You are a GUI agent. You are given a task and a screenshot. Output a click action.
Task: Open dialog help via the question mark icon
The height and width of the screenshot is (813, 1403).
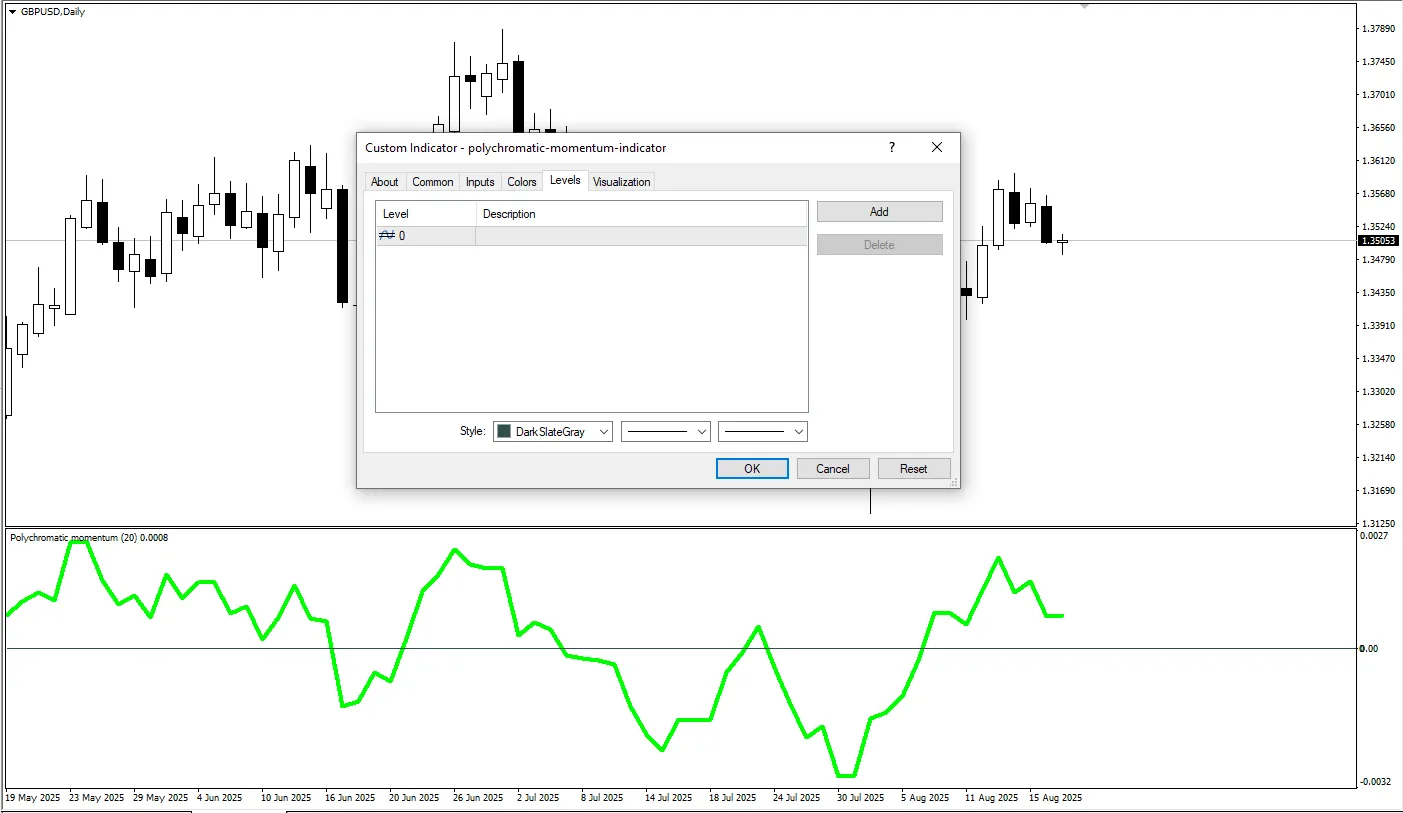tap(891, 147)
